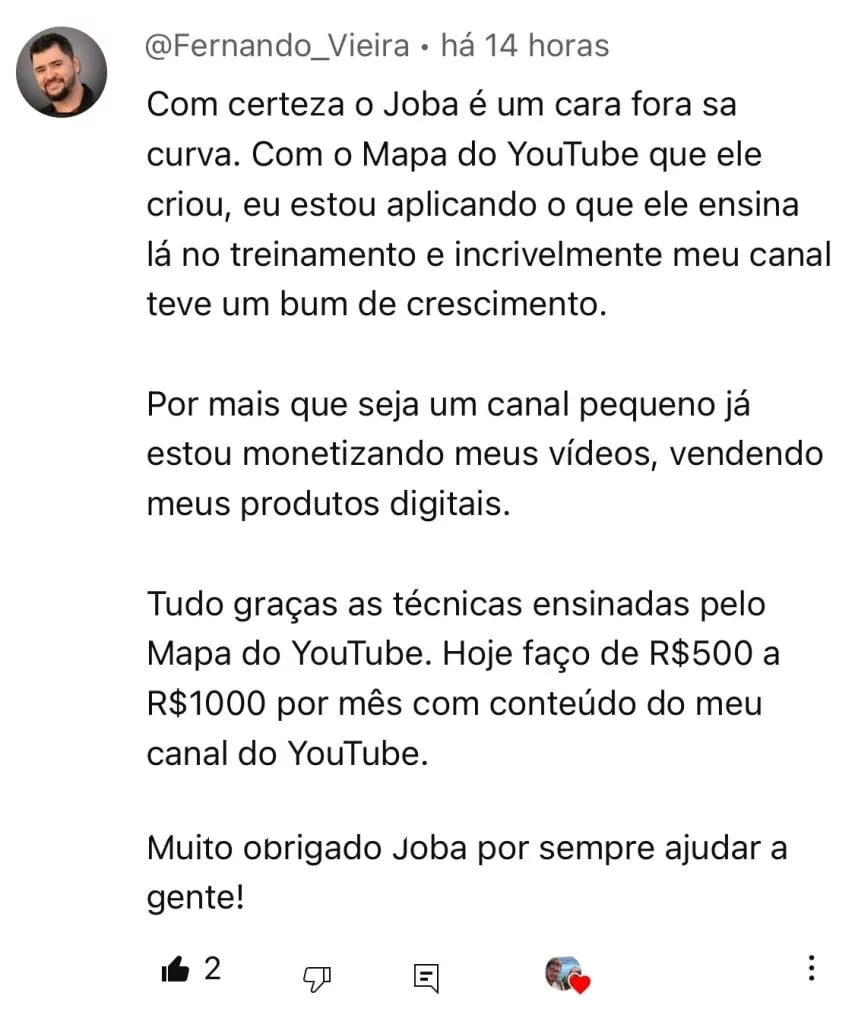Click the small red heart on creator badge

pyautogui.click(x=580, y=983)
